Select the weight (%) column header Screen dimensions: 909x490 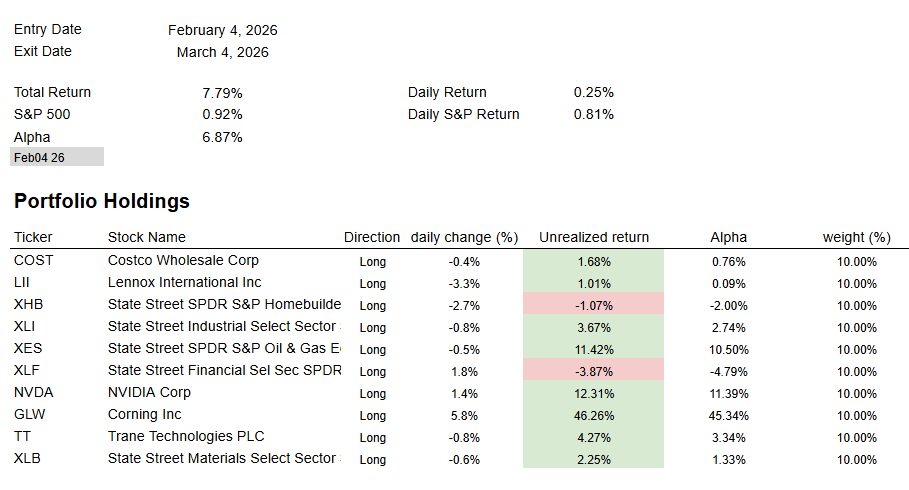coord(856,237)
